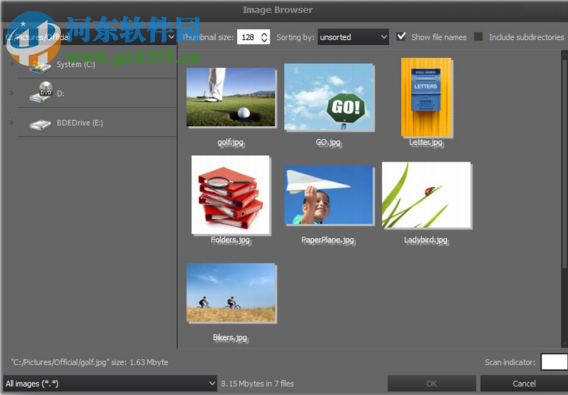Select the Bikers.jpg thumbnail
Screen dimensions: 568x395
231,293
